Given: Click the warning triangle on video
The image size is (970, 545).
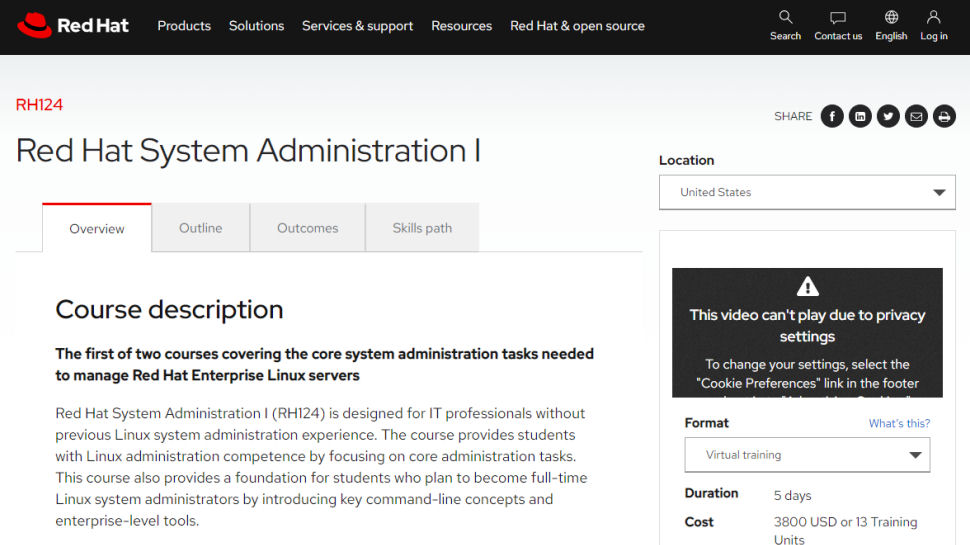Looking at the screenshot, I should (807, 286).
